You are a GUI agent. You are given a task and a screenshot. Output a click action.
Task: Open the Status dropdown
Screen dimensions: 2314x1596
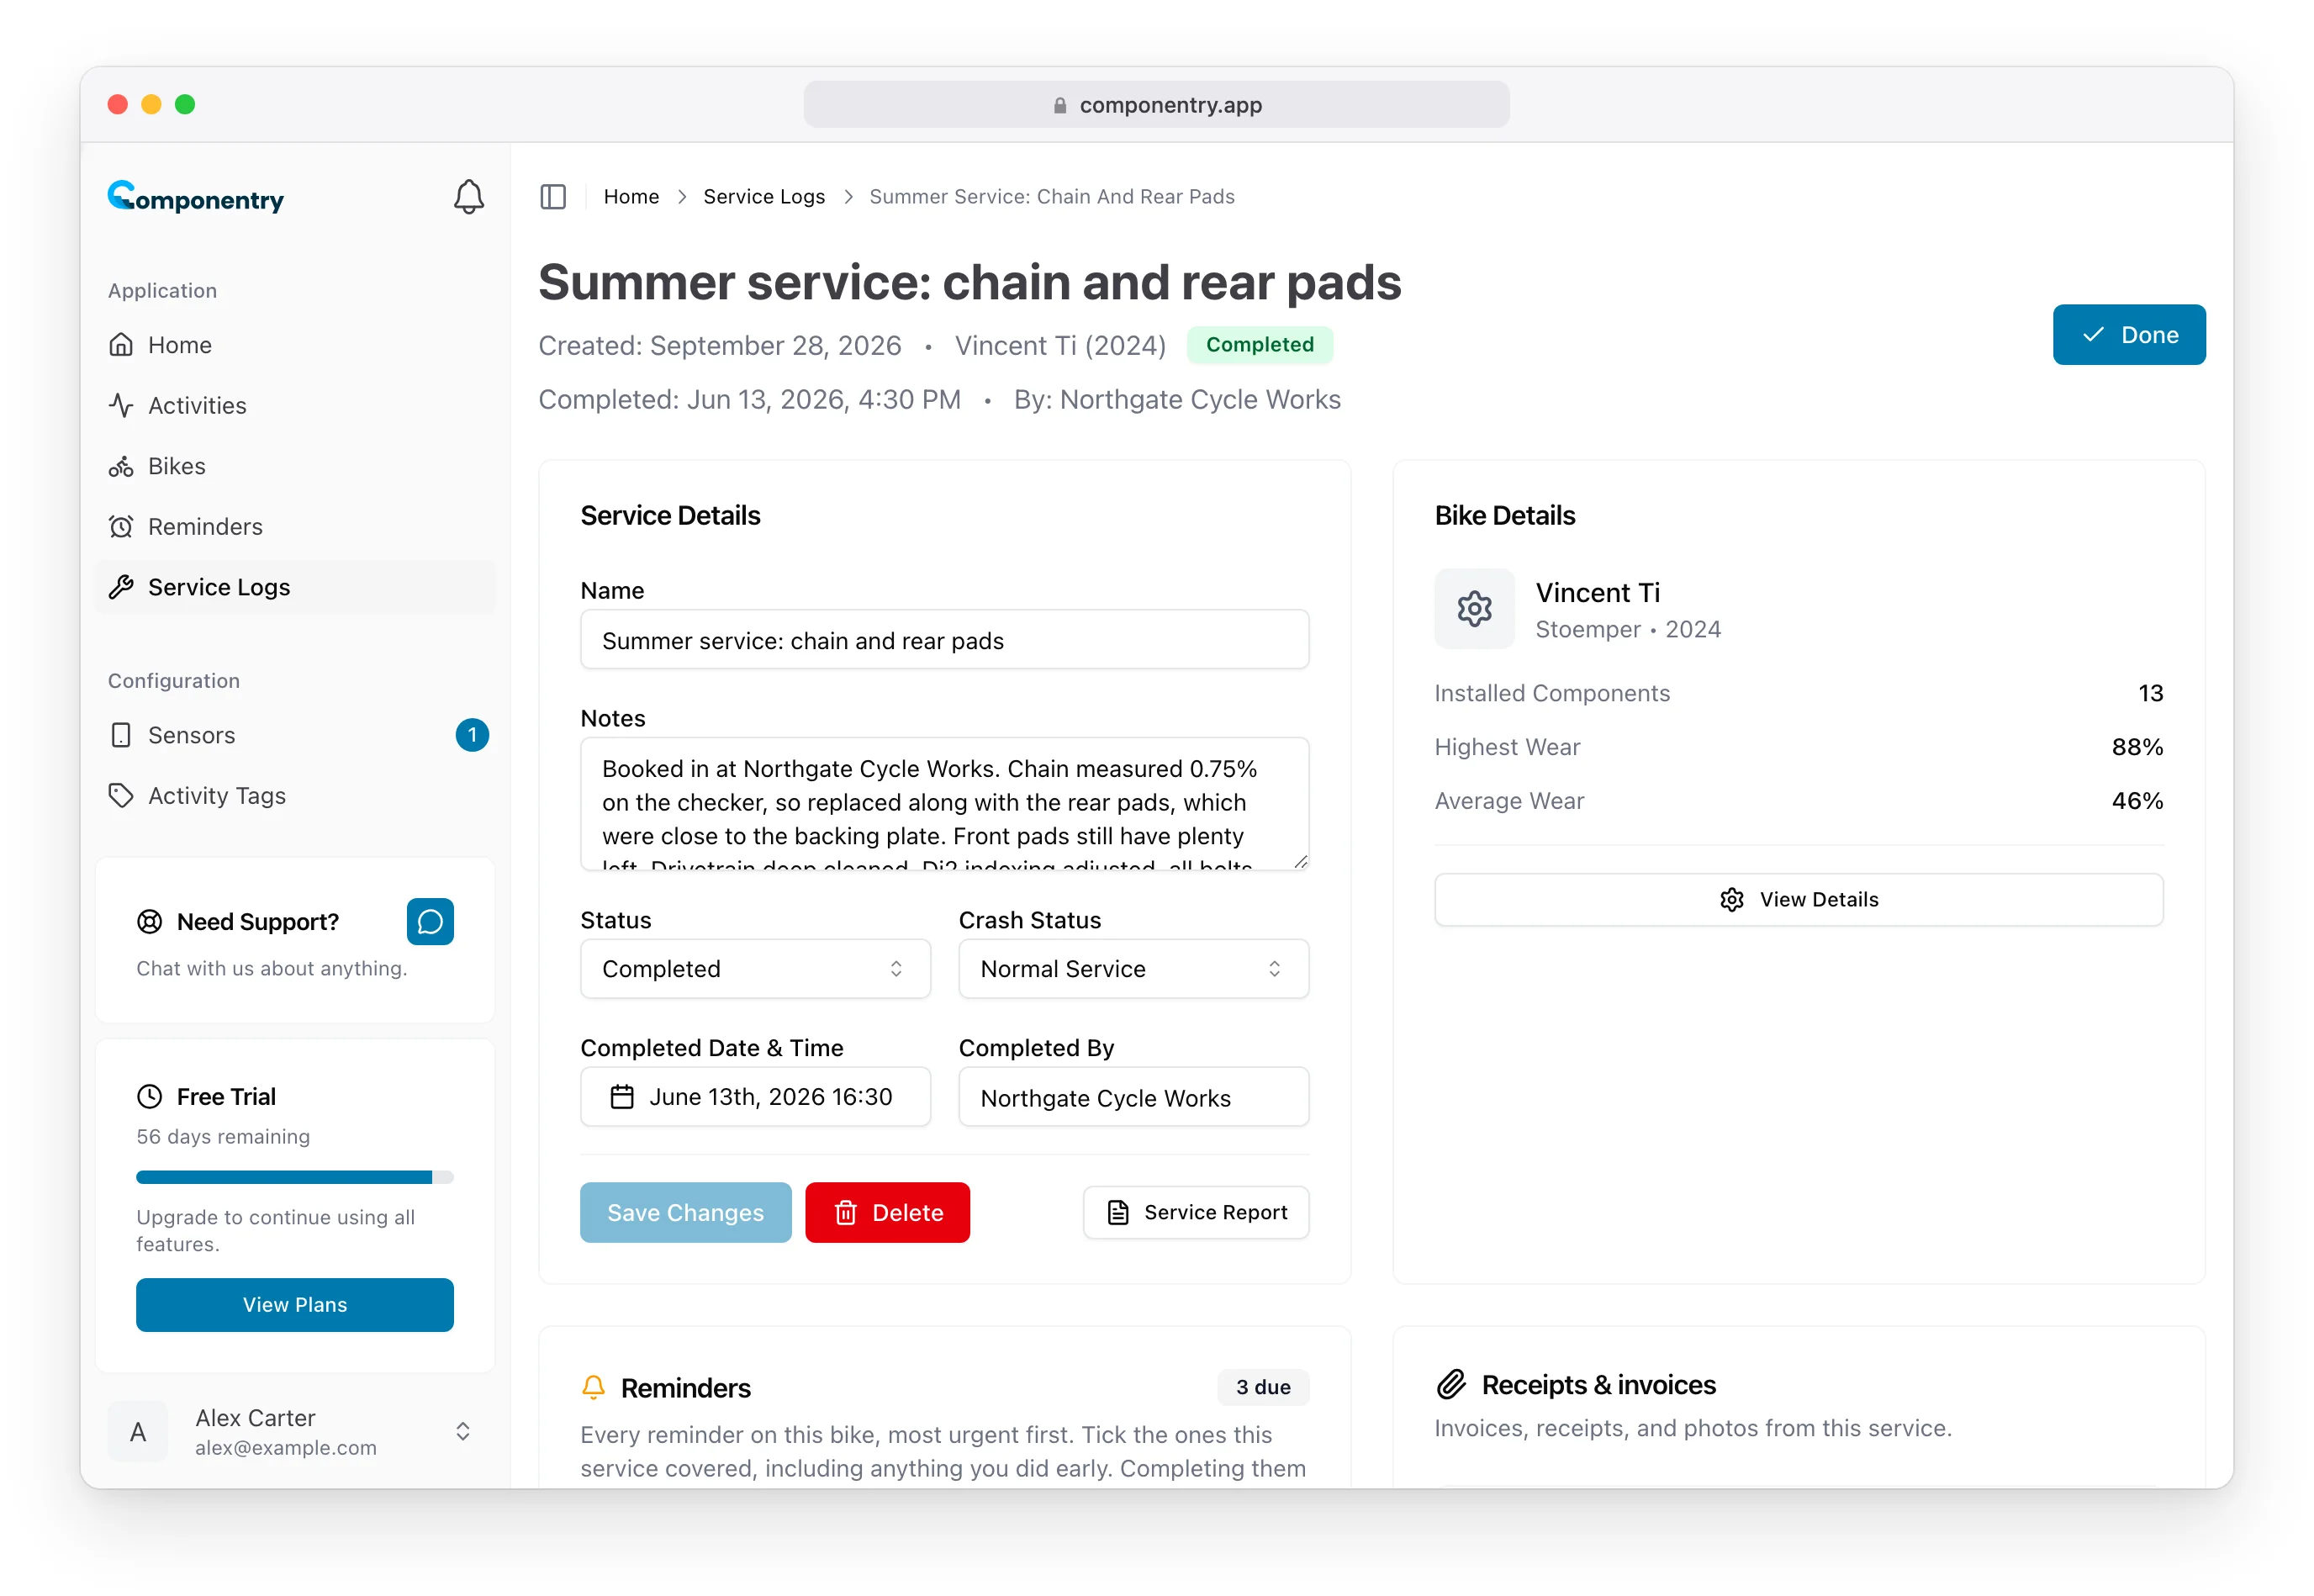pos(755,968)
